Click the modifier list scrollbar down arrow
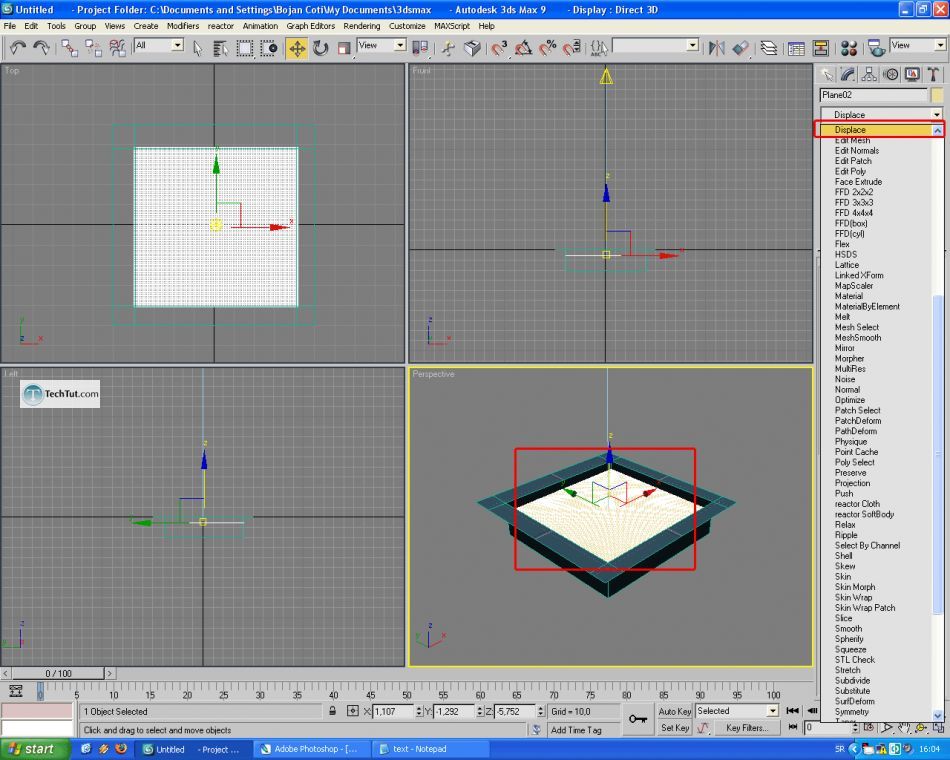Image resolution: width=950 pixels, height=760 pixels. click(938, 716)
